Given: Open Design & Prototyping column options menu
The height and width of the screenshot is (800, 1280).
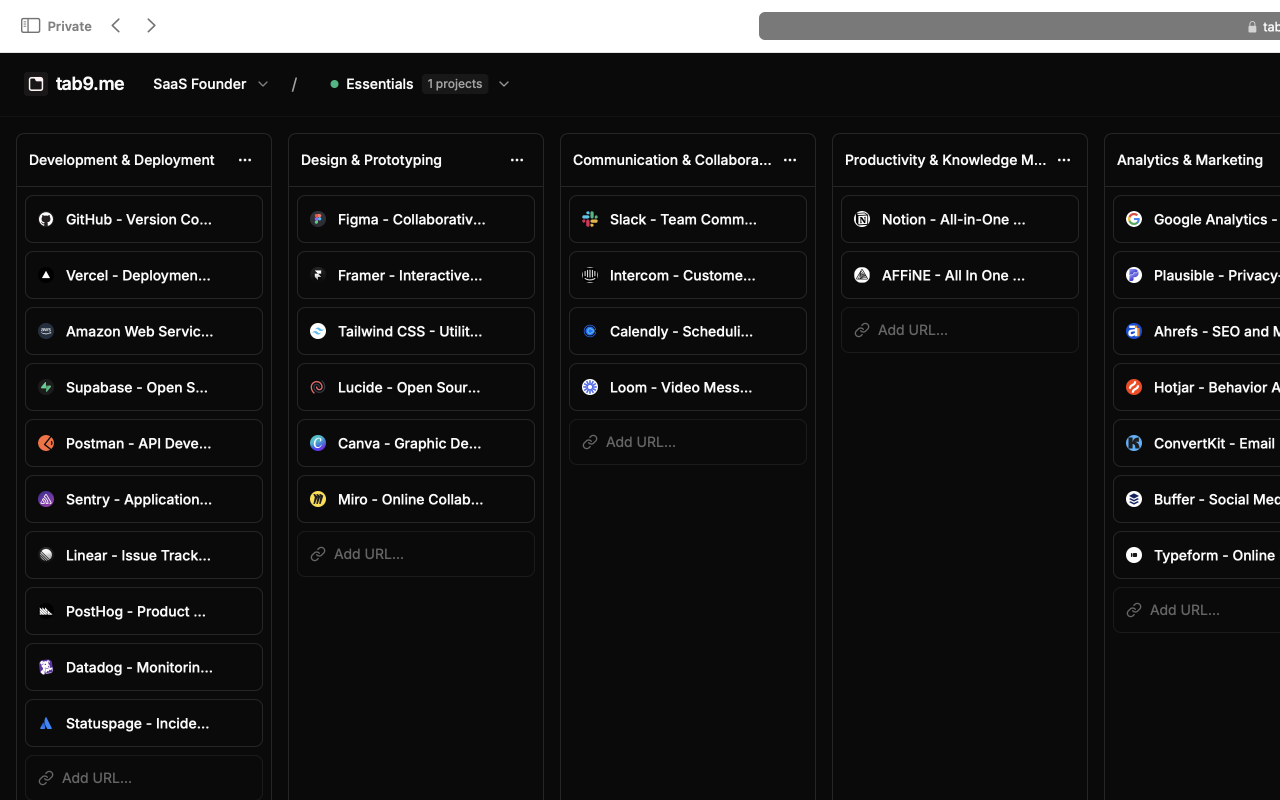Looking at the screenshot, I should pos(517,160).
